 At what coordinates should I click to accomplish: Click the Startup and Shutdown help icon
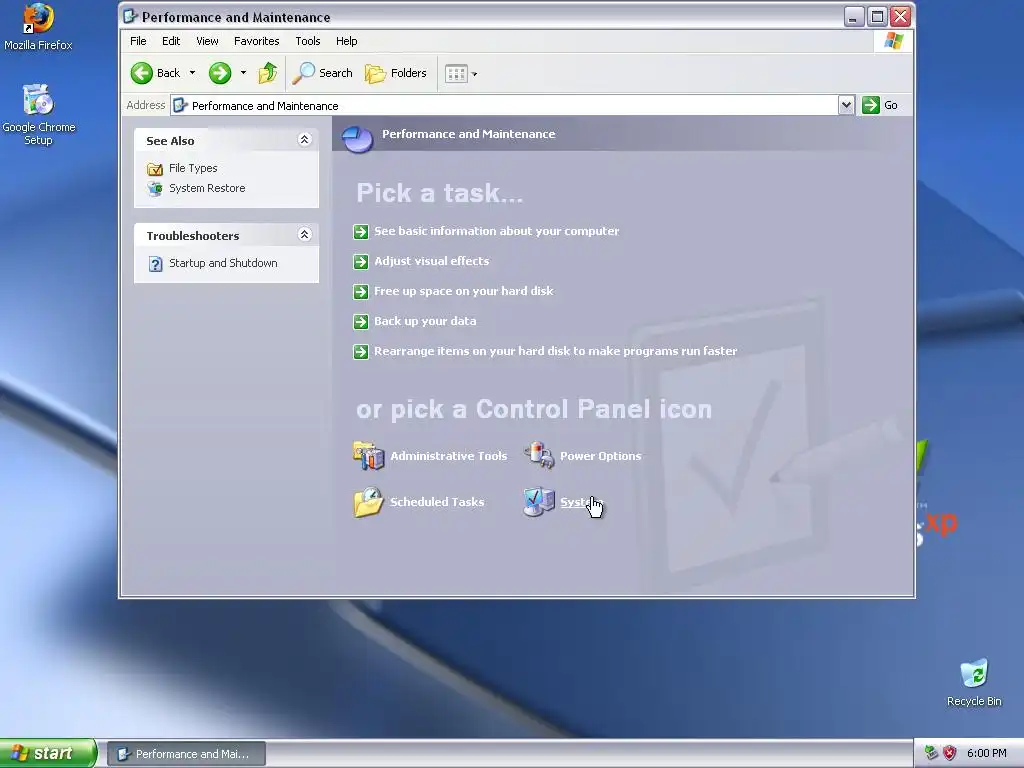(155, 264)
